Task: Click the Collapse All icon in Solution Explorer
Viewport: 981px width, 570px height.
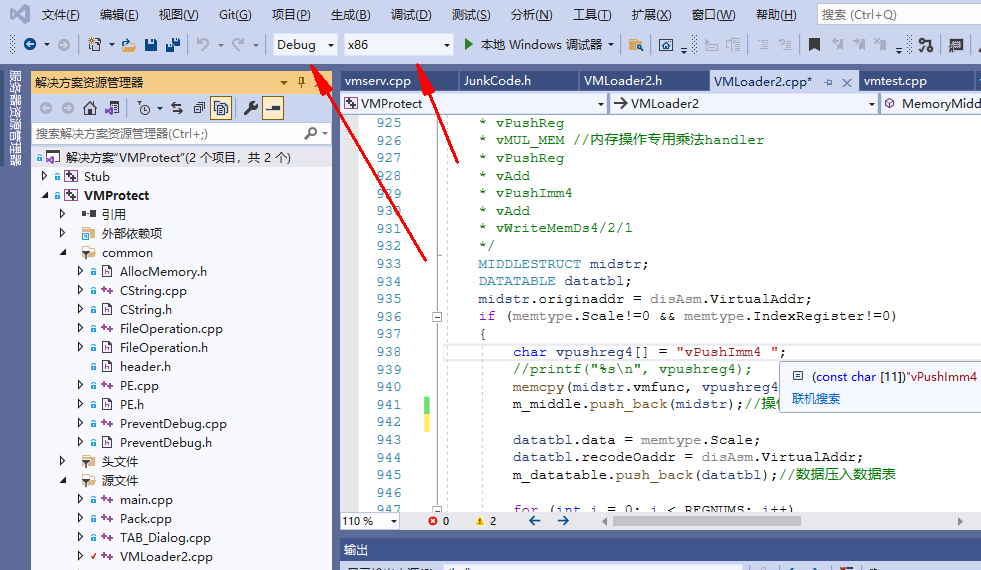Action: 199,108
